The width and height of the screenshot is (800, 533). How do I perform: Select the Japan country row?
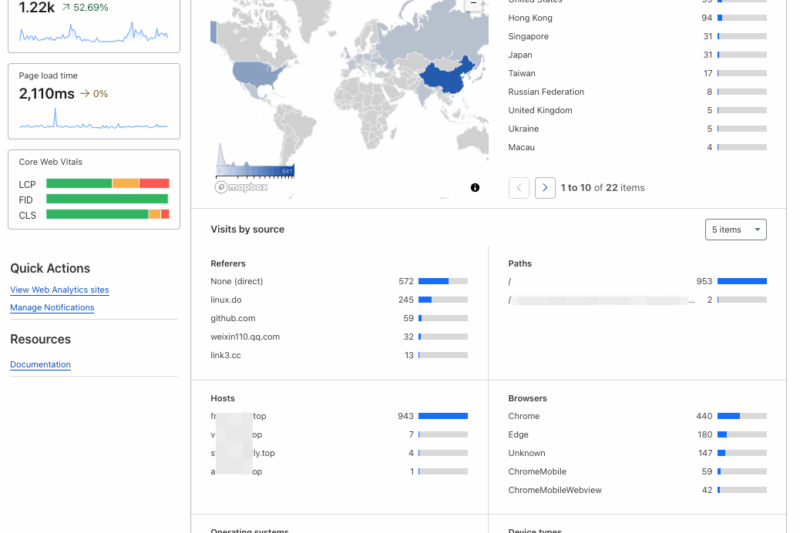(637, 55)
